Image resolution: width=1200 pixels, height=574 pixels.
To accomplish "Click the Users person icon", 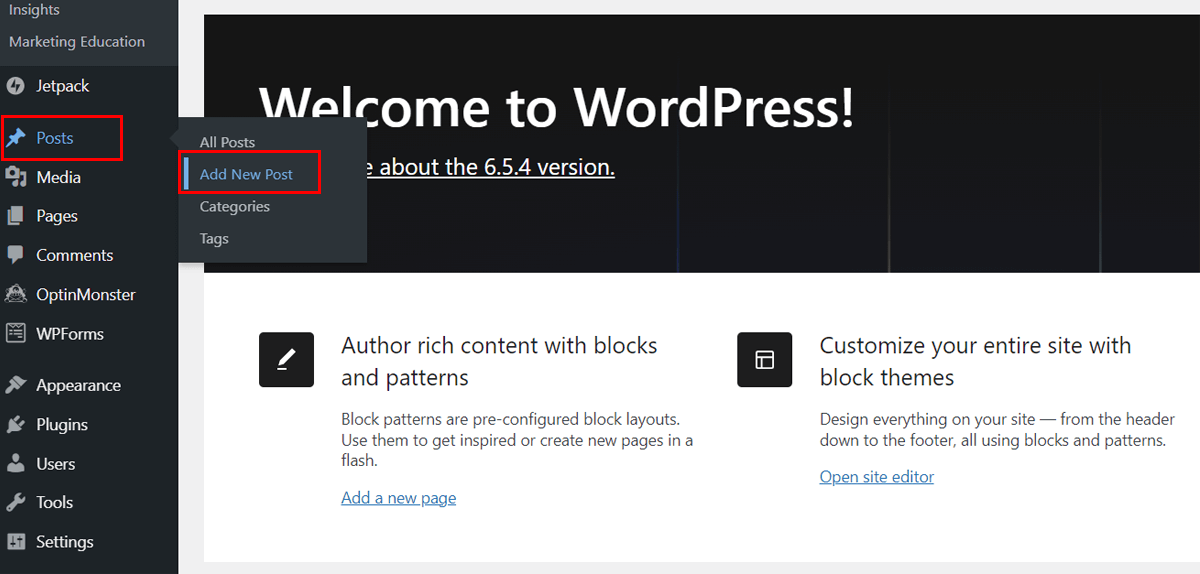I will 15,463.
